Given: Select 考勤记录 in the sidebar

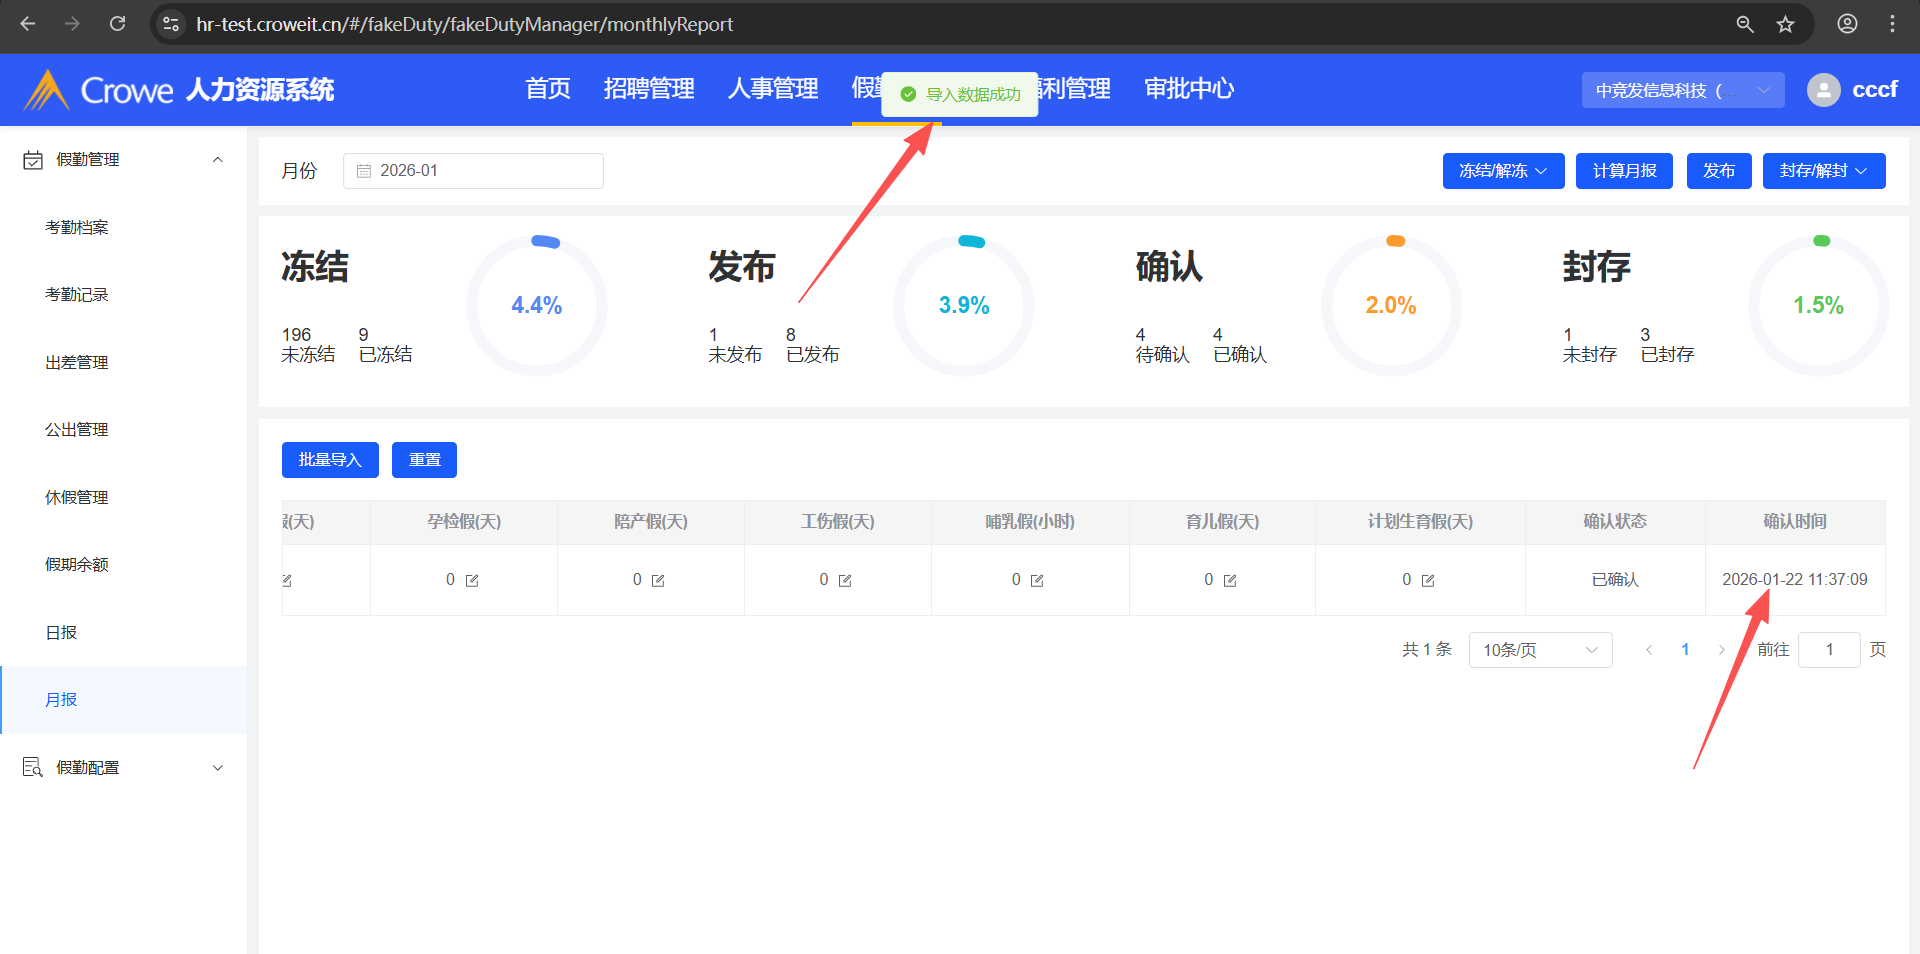Looking at the screenshot, I should pos(77,295).
